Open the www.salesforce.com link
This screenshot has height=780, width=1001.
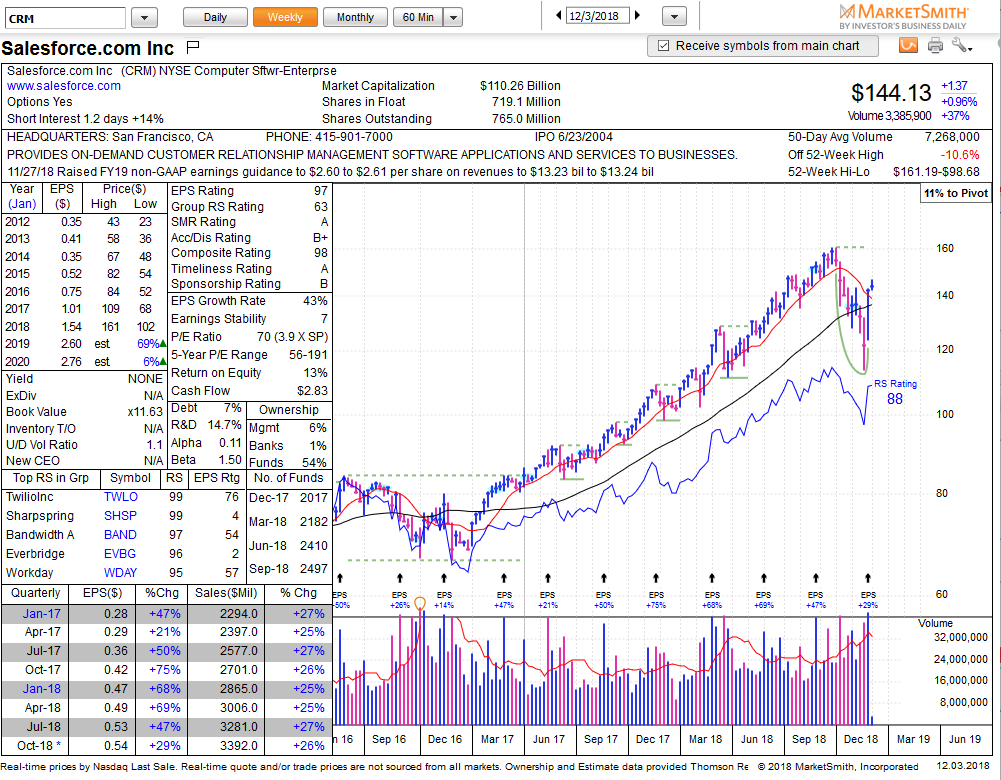64,86
